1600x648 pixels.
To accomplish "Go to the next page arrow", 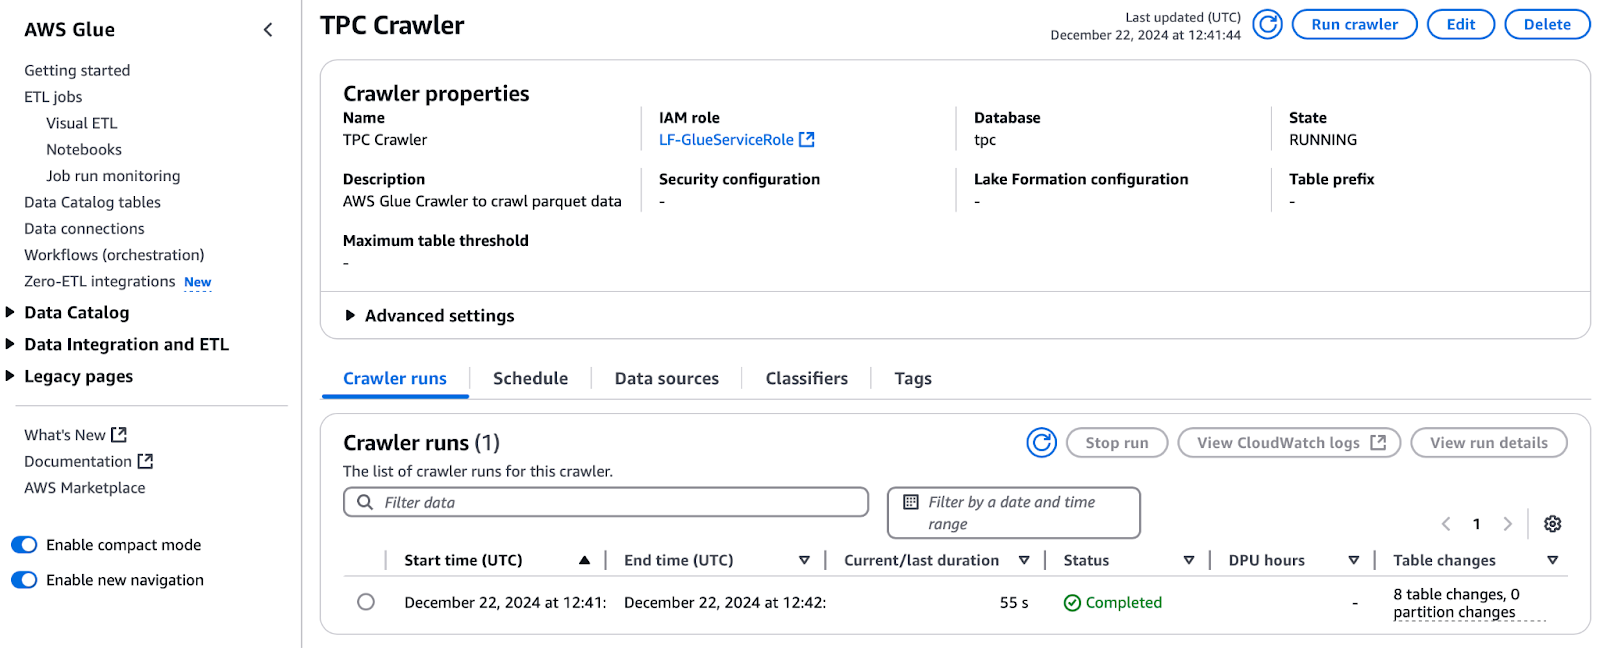I will (1507, 524).
